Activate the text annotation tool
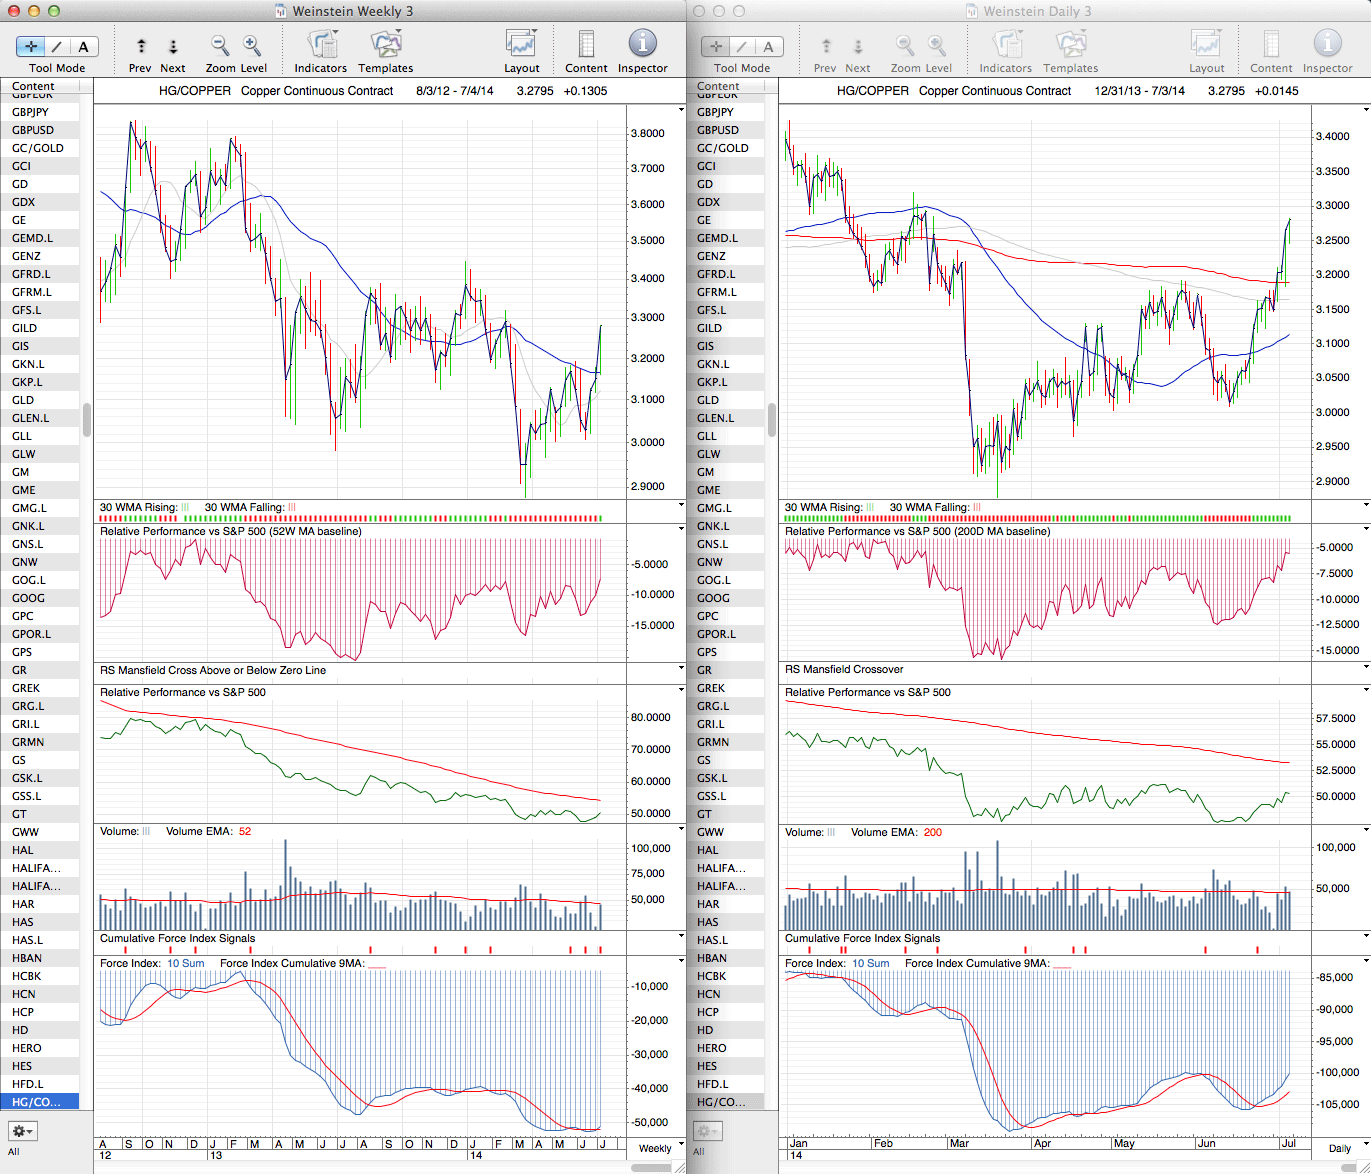The width and height of the screenshot is (1371, 1174). click(x=83, y=47)
